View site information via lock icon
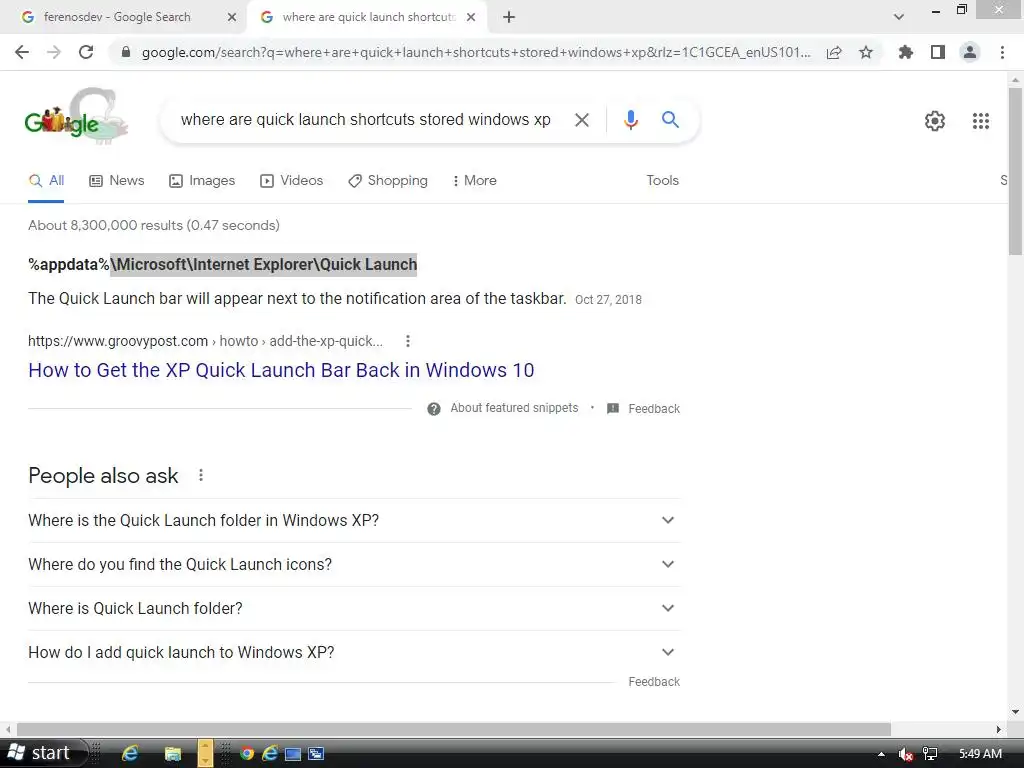The width and height of the screenshot is (1024, 768). (126, 52)
